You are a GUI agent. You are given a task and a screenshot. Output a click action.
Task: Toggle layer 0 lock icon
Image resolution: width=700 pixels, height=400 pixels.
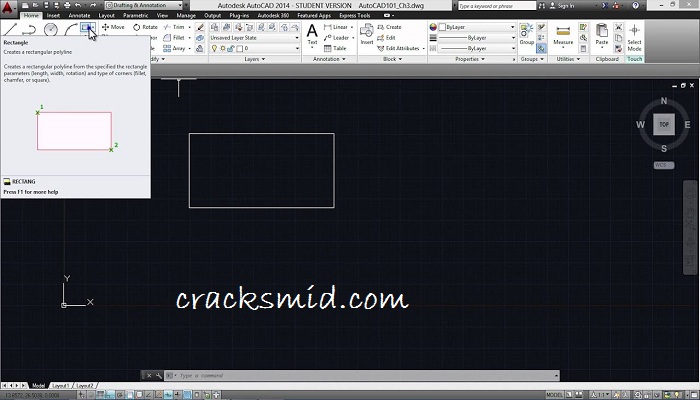point(230,48)
